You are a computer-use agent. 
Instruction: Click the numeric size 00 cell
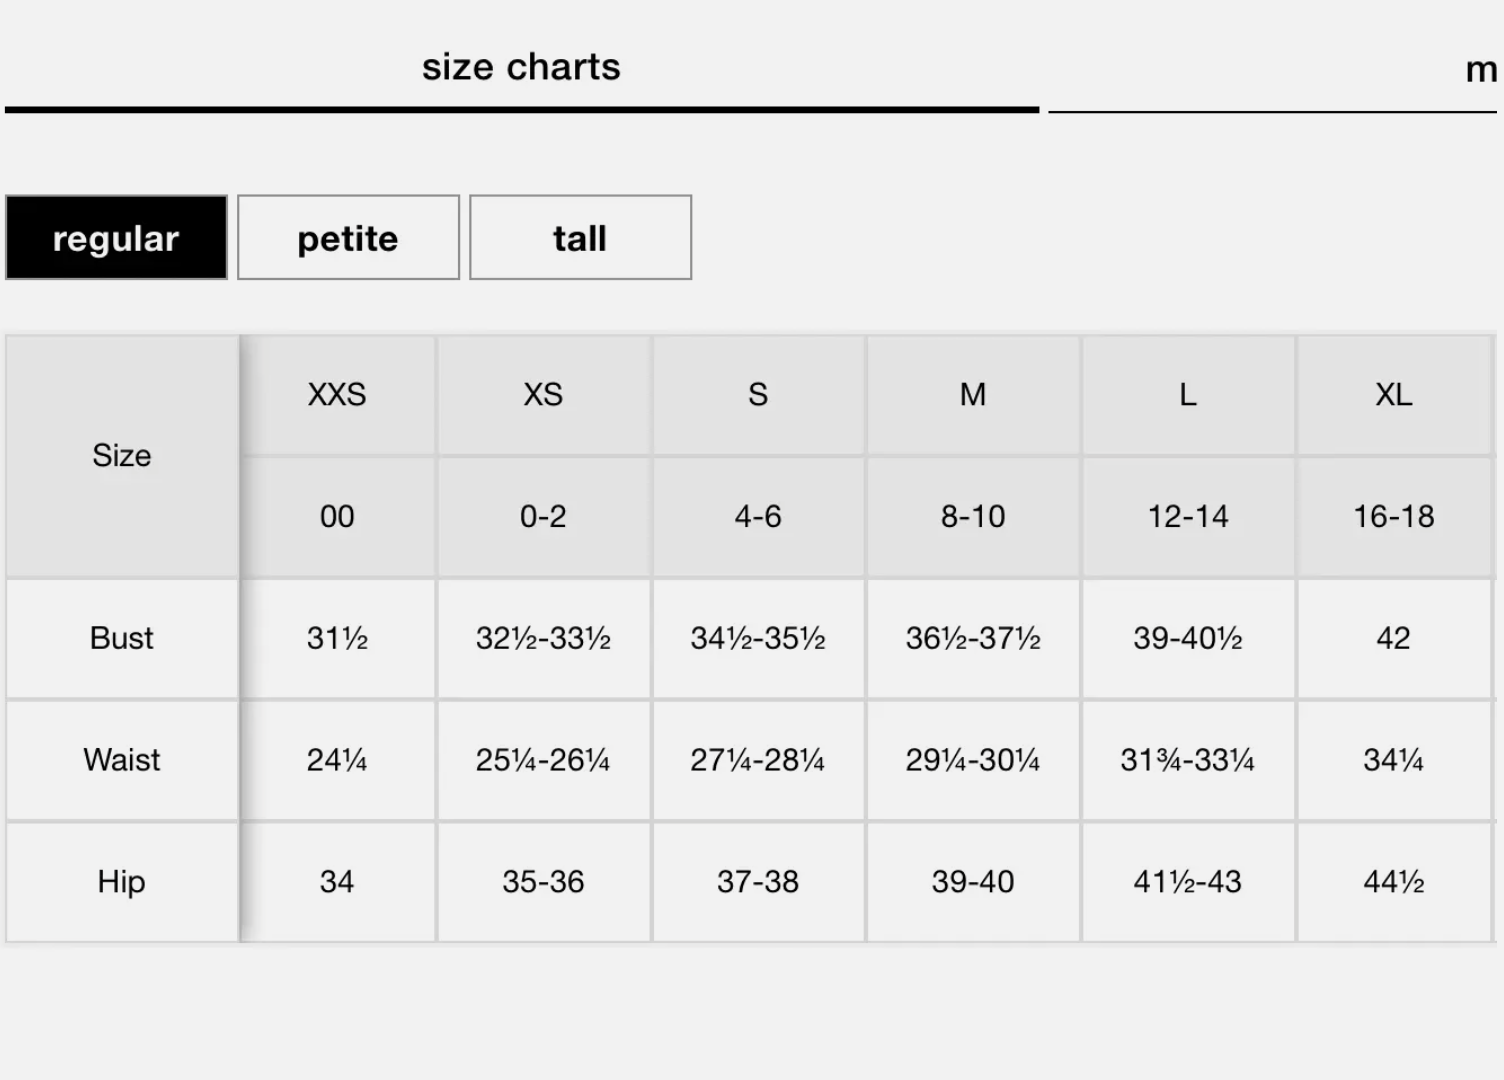pos(337,517)
